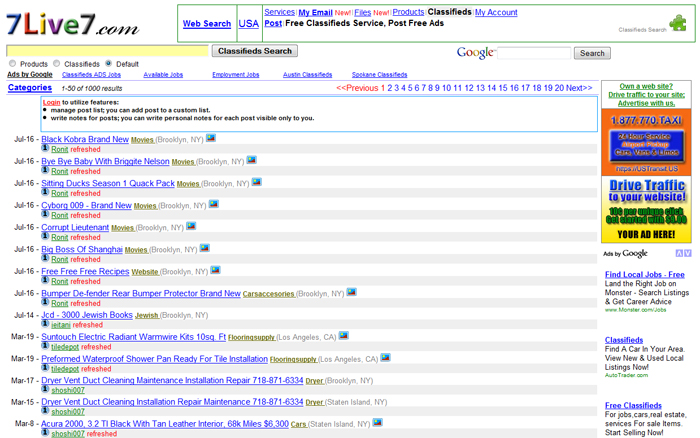Image resolution: width=700 pixels, height=438 pixels.
Task: Click picture icon for Preformed Waterproof Shower Pan listing
Action: point(386,358)
